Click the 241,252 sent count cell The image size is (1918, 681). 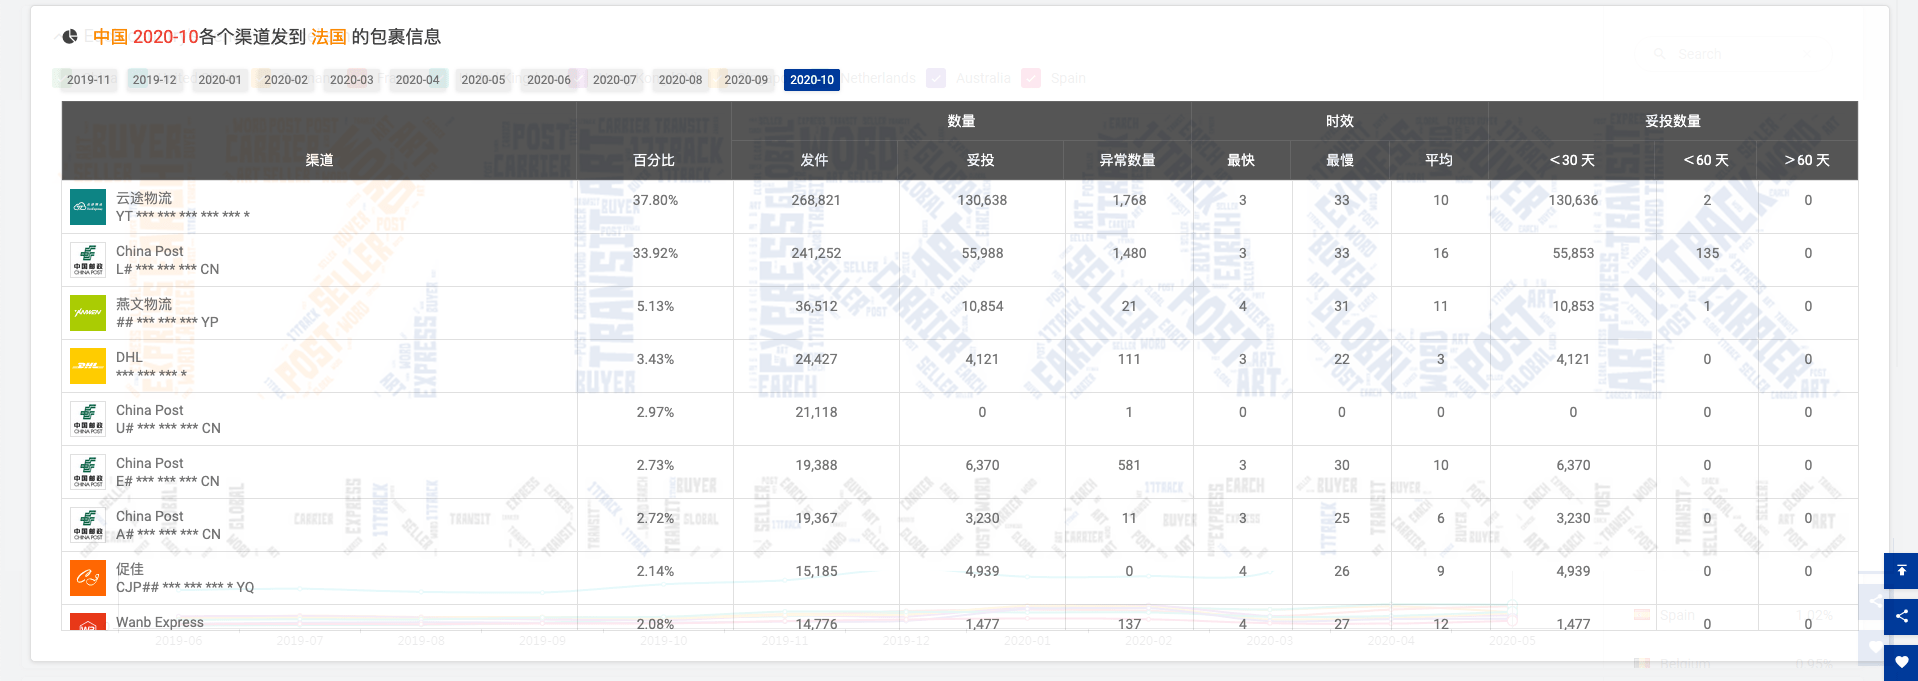(816, 253)
